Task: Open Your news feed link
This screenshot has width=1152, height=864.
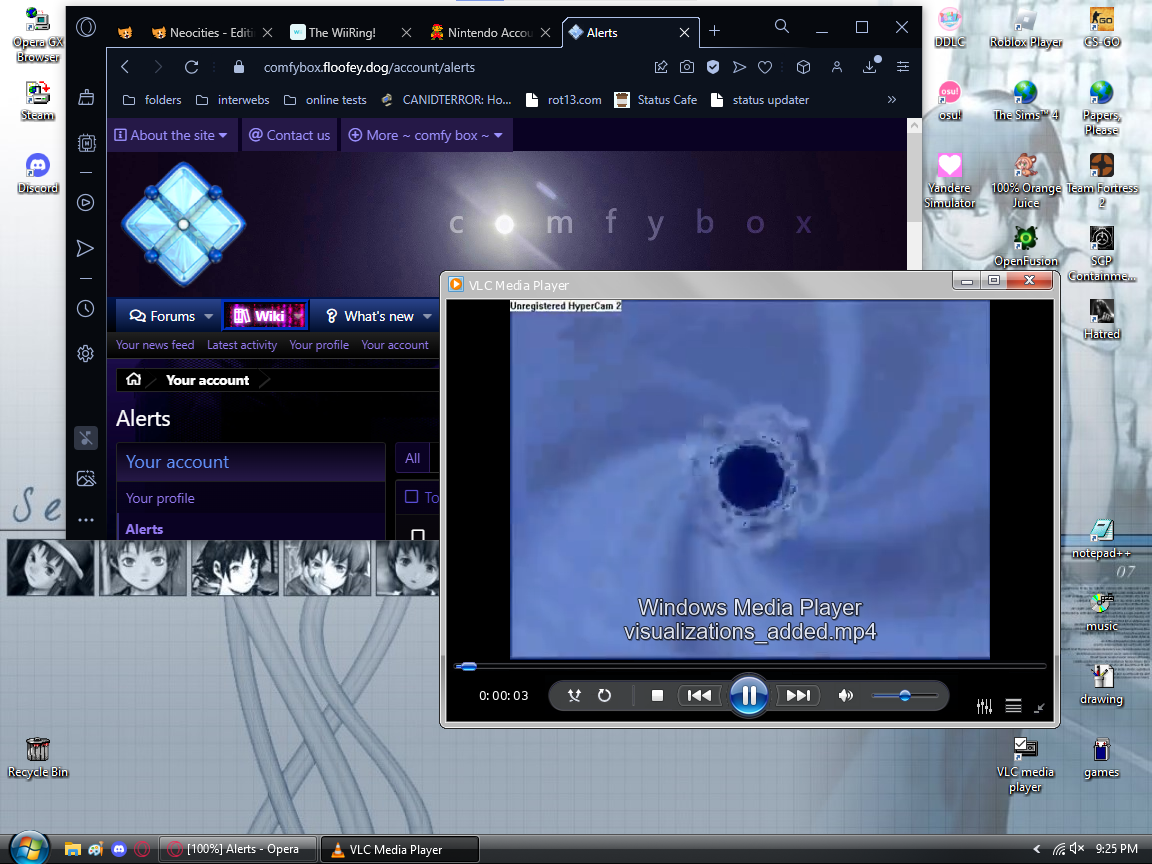Action: click(155, 345)
